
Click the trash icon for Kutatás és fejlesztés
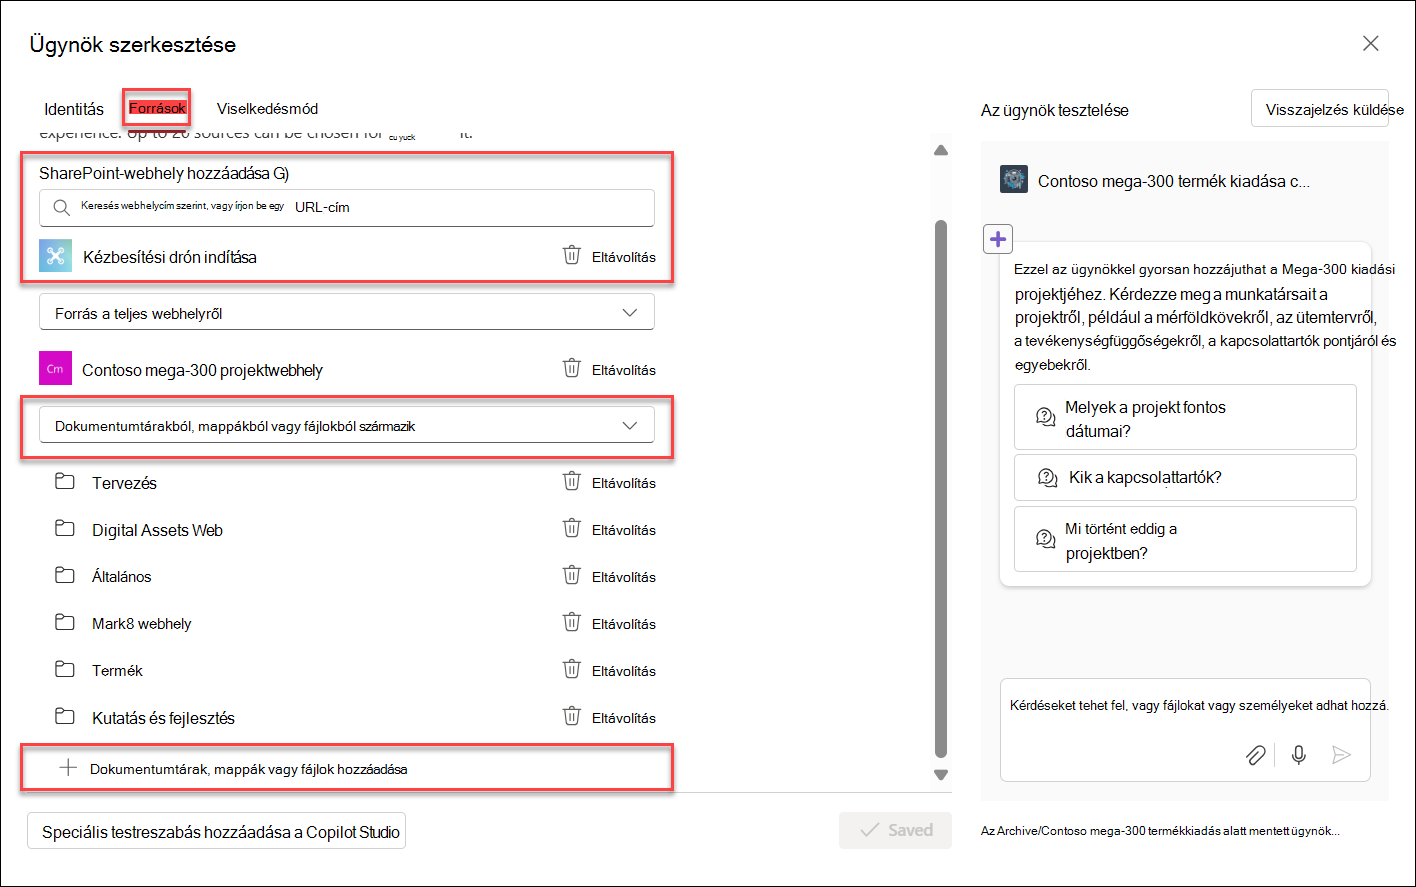571,716
